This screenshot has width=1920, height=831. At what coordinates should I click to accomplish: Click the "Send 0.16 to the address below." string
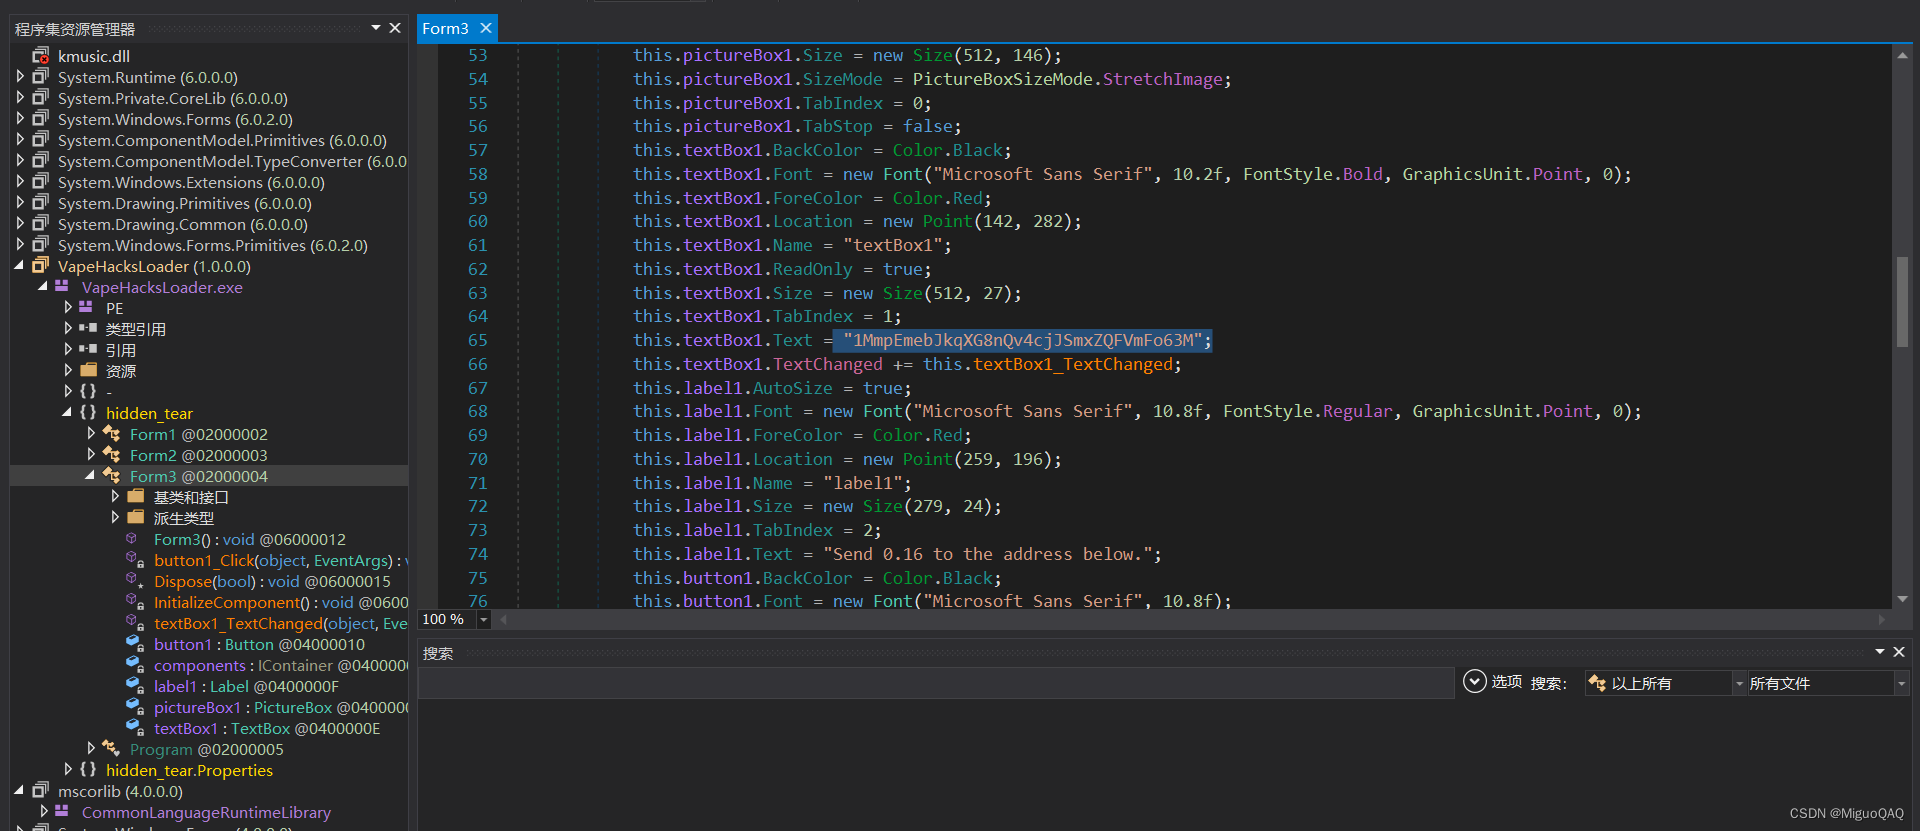(987, 554)
